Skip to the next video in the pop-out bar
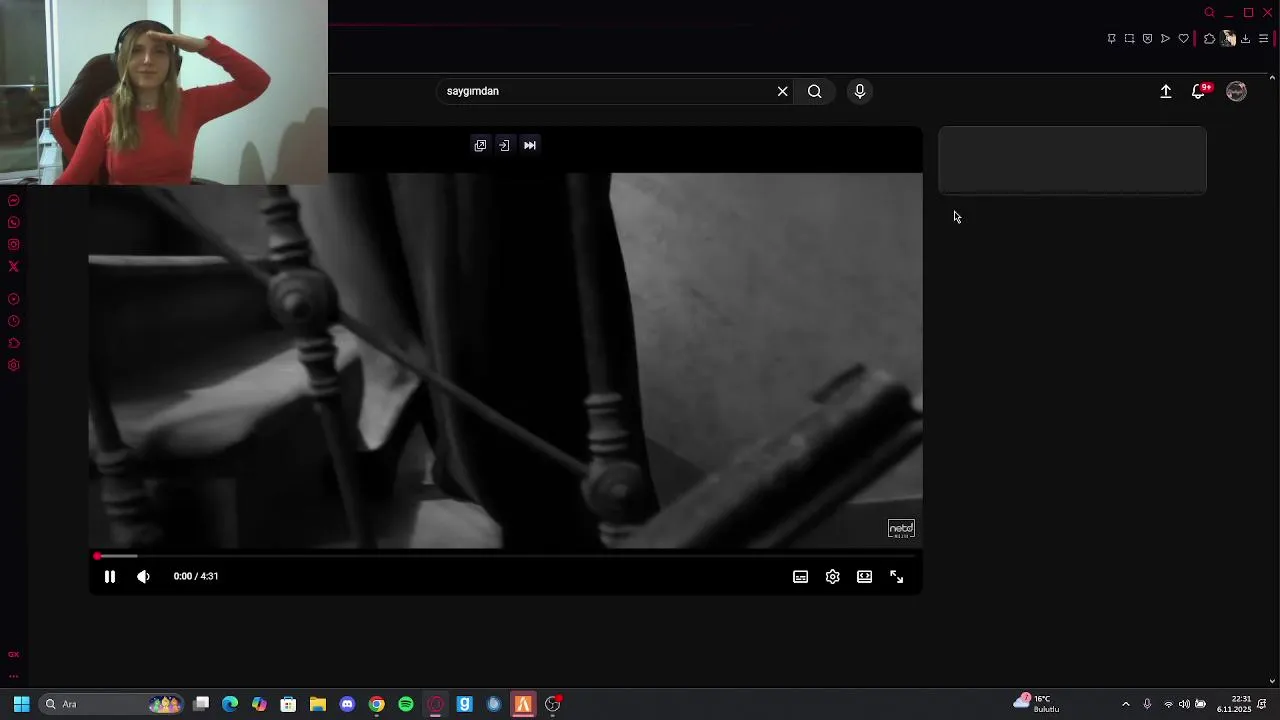 point(530,145)
